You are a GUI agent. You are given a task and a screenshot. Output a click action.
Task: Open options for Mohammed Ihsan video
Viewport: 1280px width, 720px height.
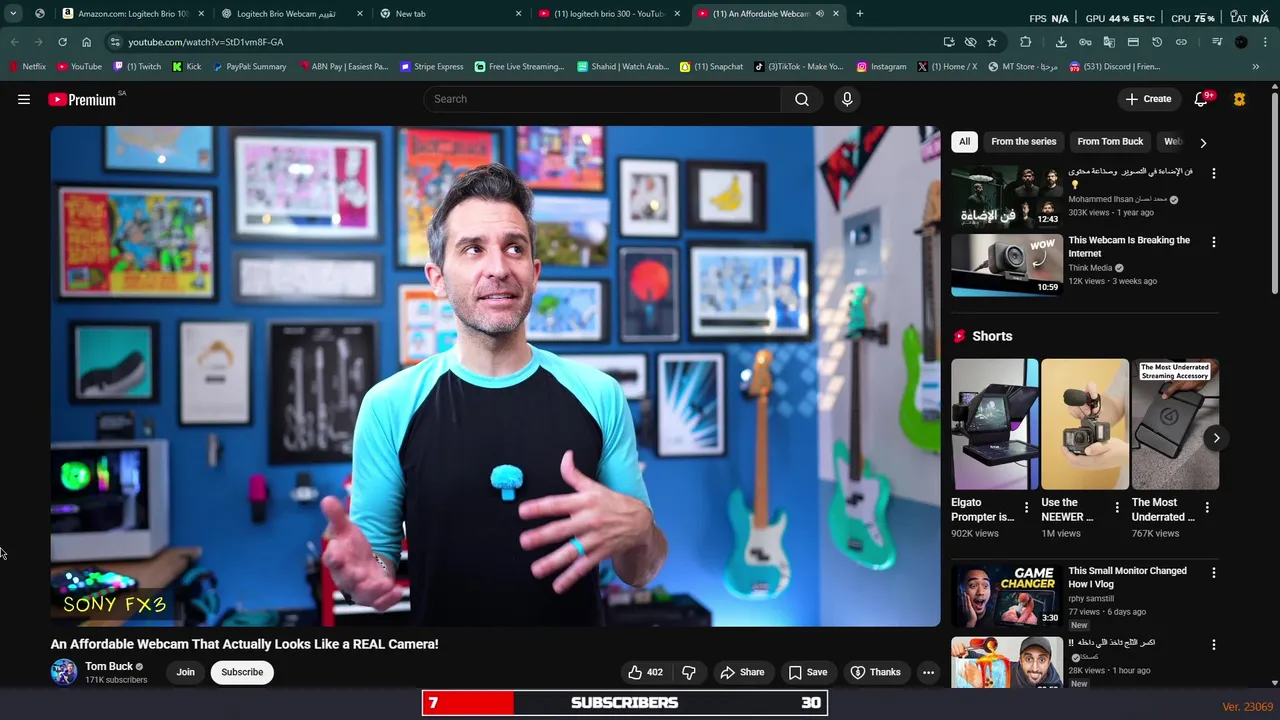tap(1214, 173)
